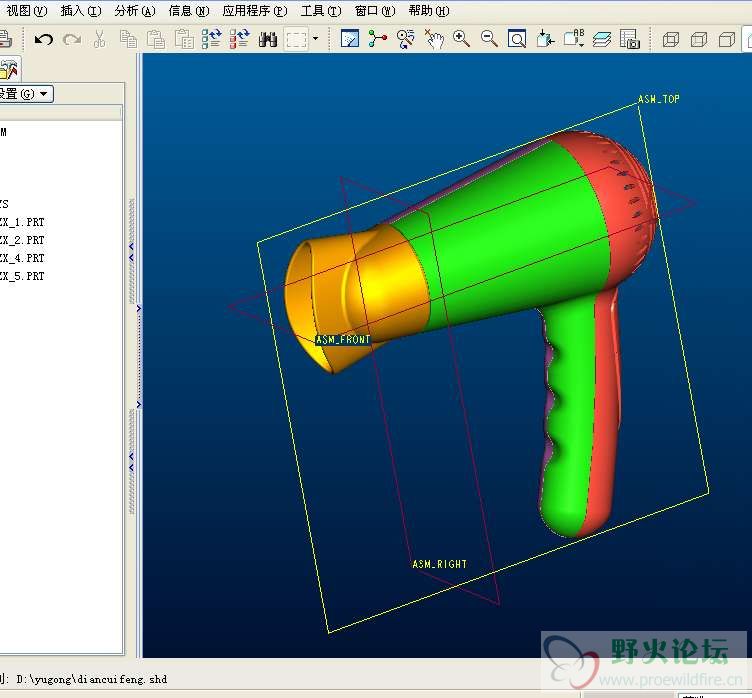
Task: Open the selection box dropdown arrow
Action: tap(316, 38)
